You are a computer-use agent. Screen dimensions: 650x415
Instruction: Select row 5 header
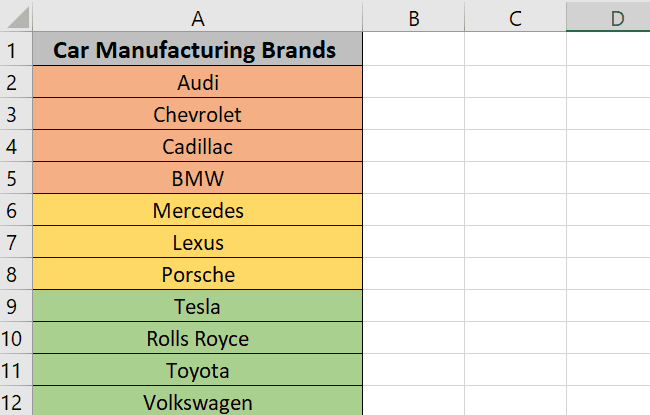16,178
